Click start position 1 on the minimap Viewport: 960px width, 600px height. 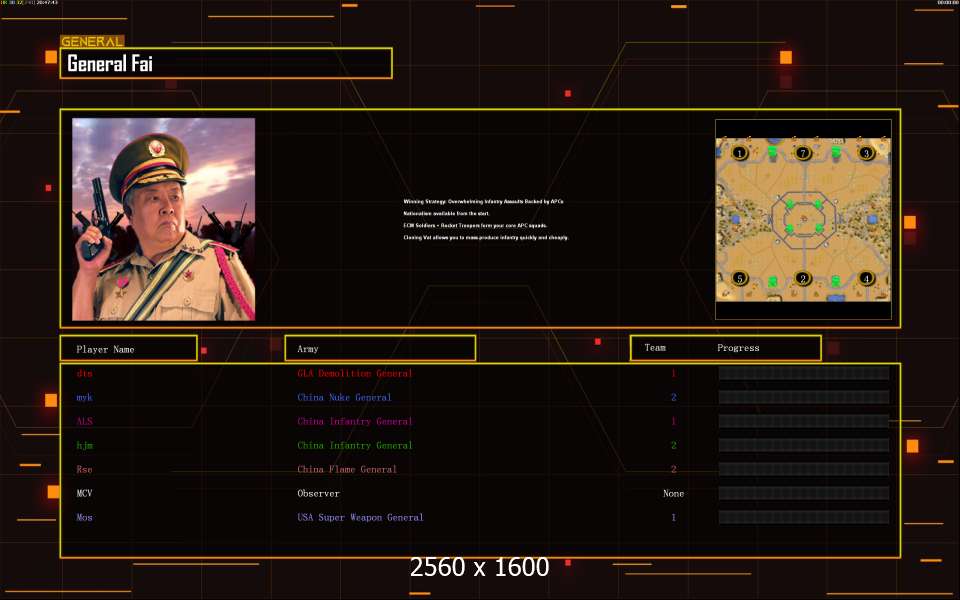pyautogui.click(x=739, y=153)
